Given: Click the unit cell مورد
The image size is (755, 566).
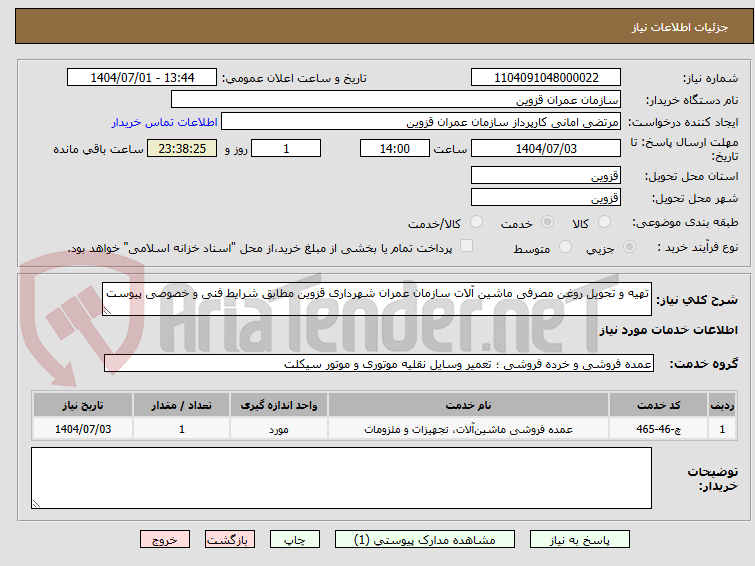Looking at the screenshot, I should (279, 429).
